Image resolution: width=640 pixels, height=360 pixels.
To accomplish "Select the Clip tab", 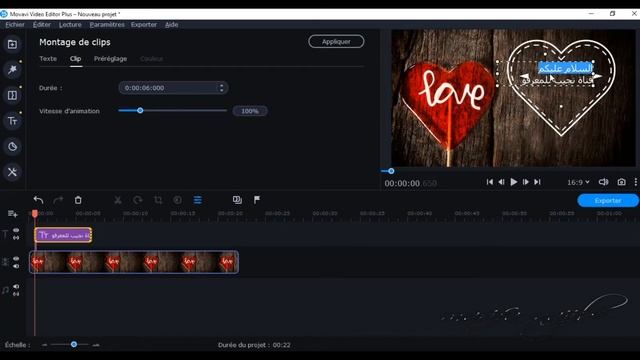I will (76, 59).
